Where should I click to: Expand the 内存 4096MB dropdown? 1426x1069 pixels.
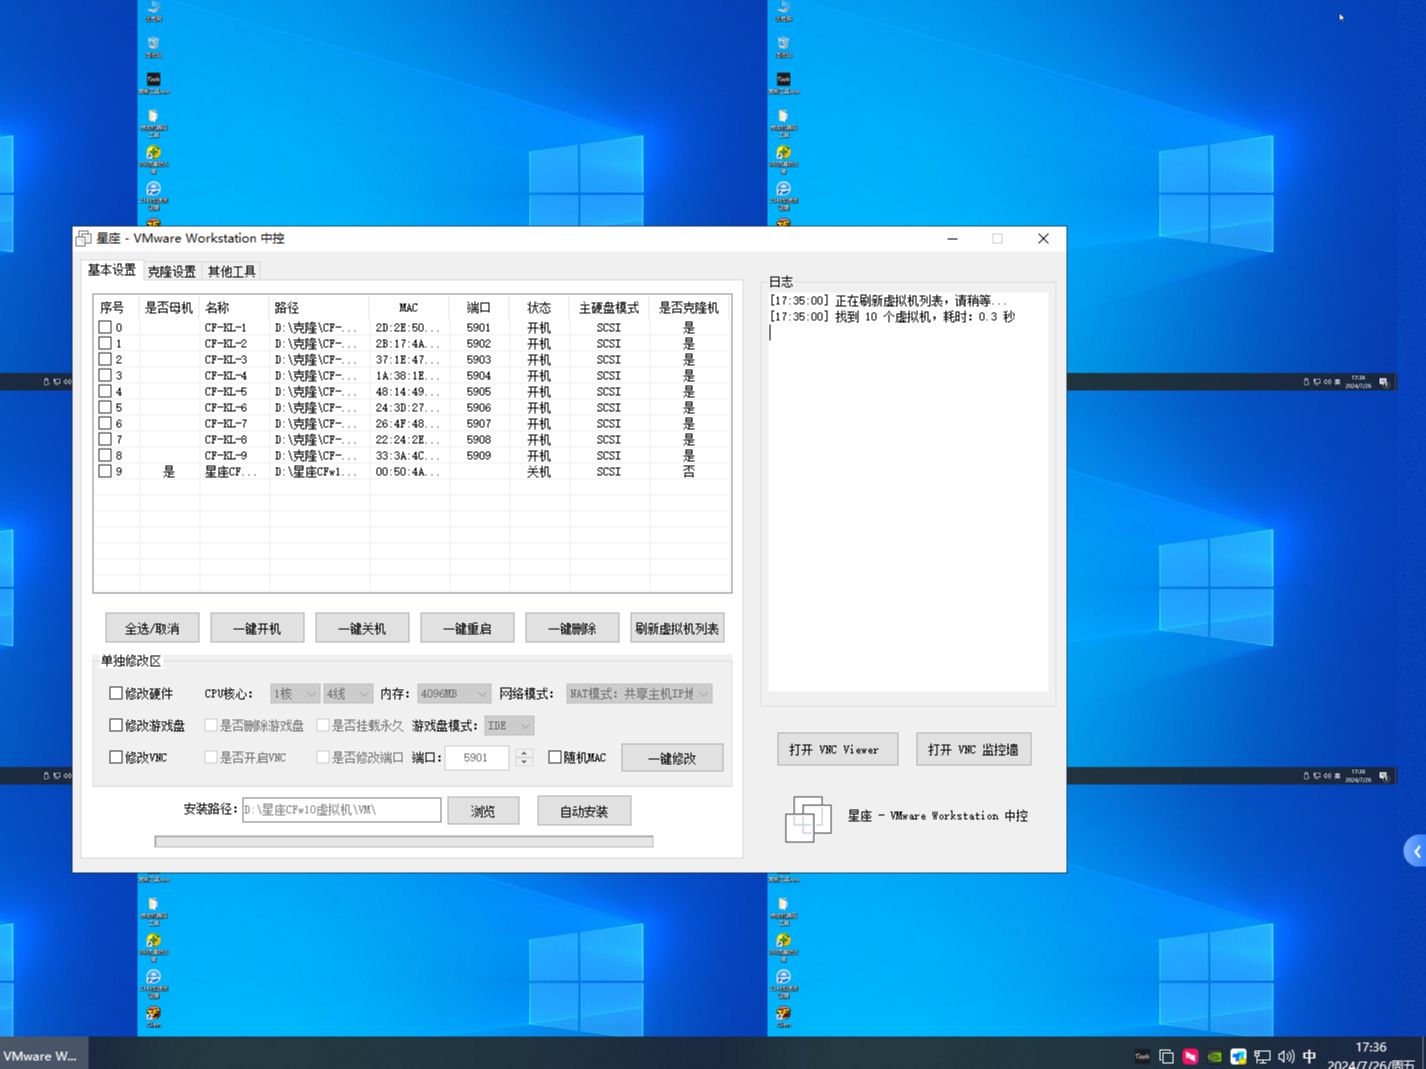tap(454, 693)
